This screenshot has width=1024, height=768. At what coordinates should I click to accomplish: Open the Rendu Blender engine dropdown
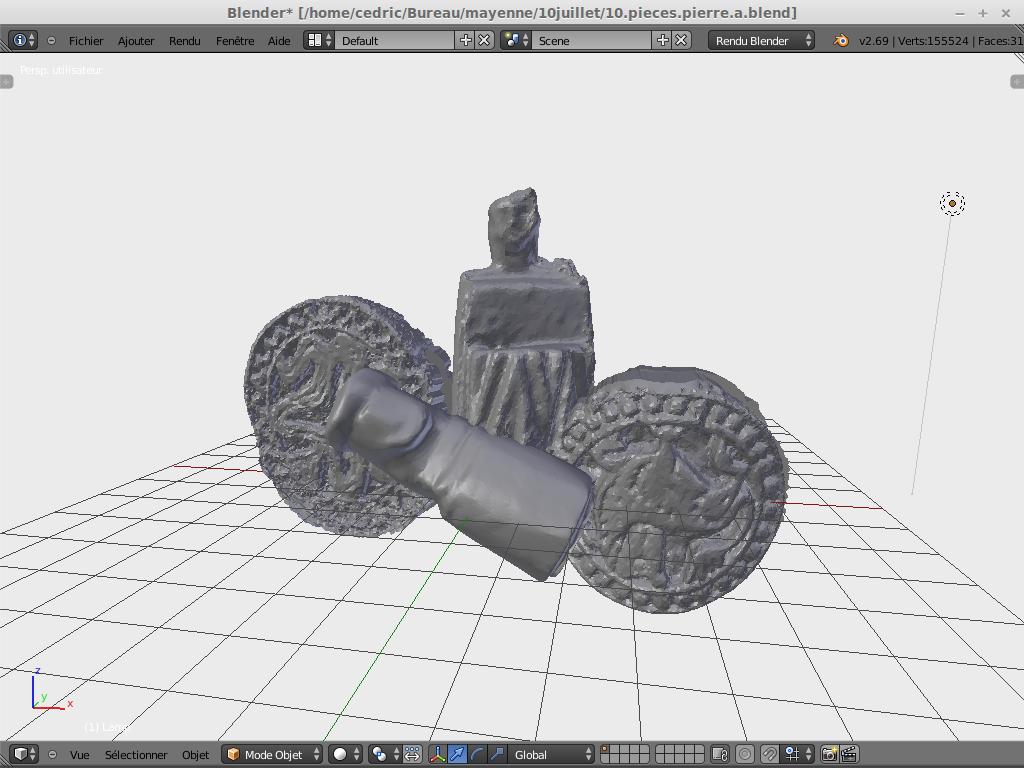click(761, 41)
